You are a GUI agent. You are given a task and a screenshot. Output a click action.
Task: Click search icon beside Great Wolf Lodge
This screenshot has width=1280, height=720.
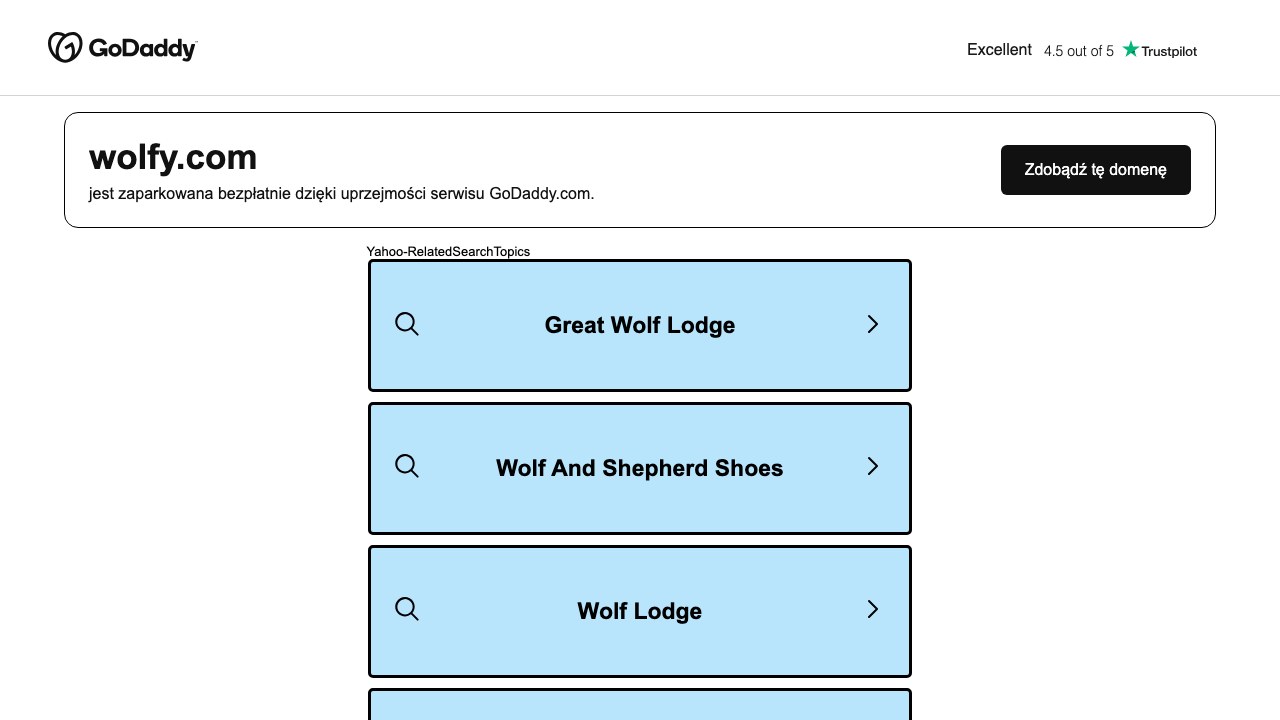click(407, 324)
